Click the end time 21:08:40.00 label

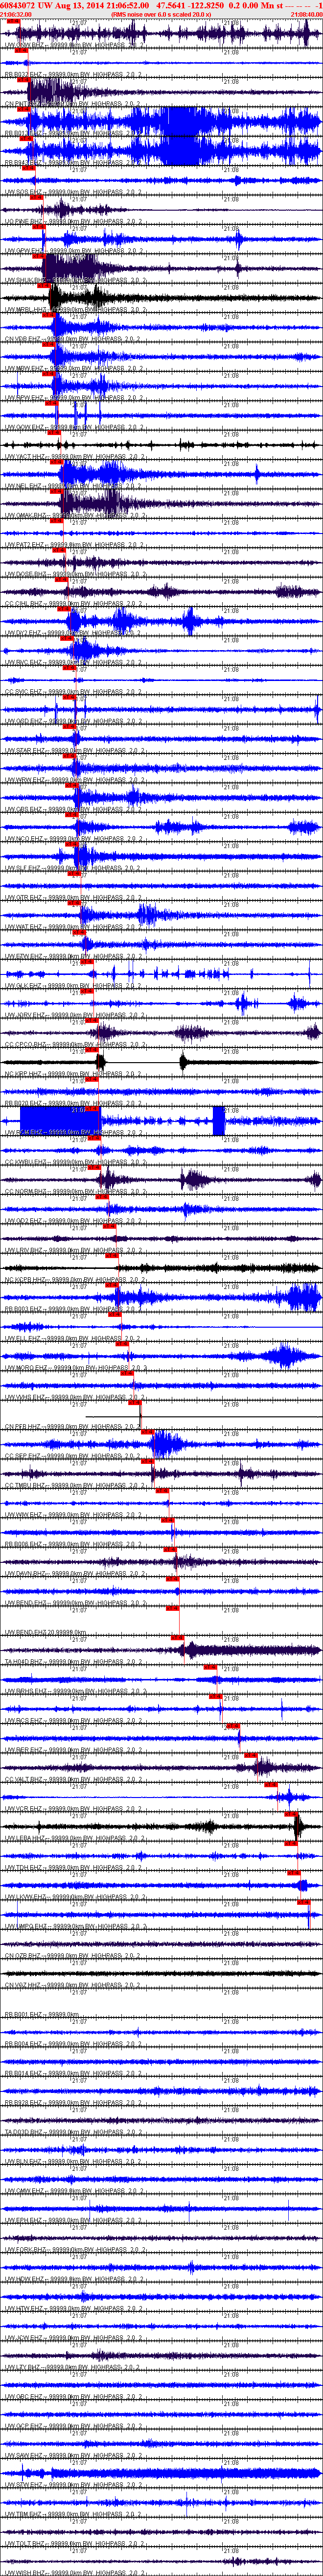tap(305, 15)
